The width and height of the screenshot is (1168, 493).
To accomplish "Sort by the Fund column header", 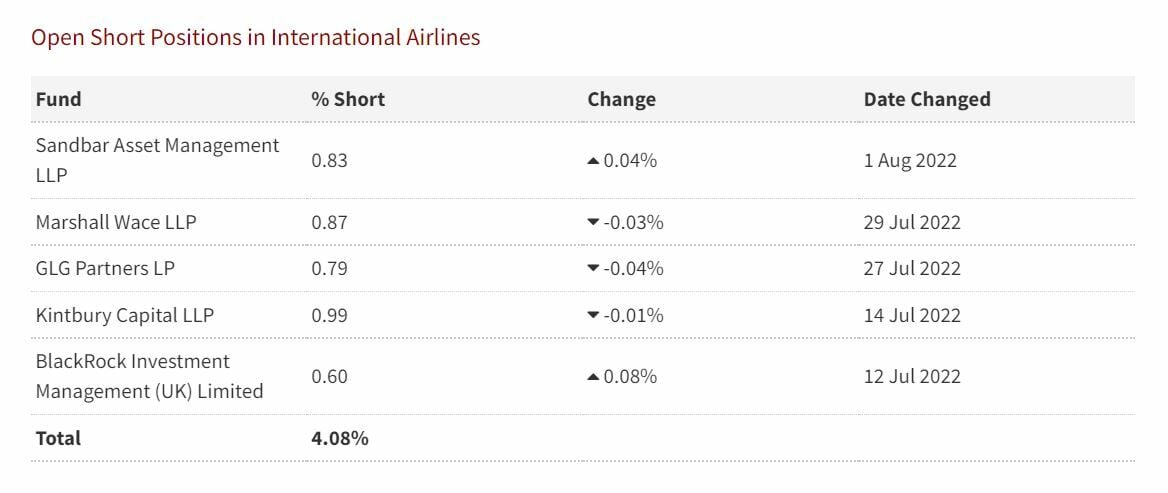I will tap(59, 99).
